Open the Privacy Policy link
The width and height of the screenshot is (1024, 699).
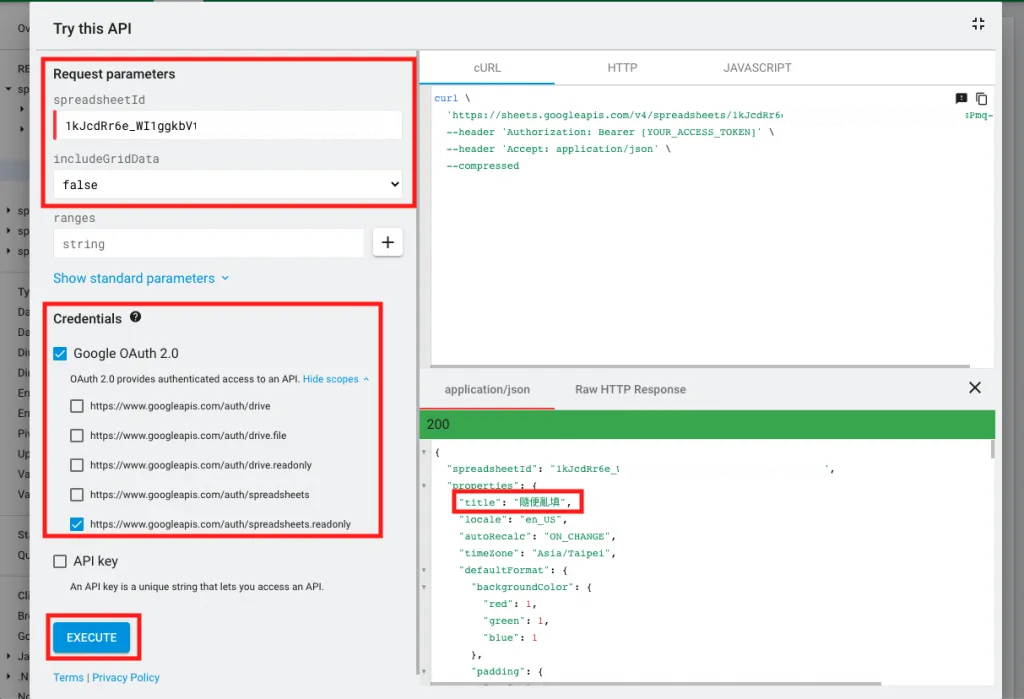pos(125,677)
